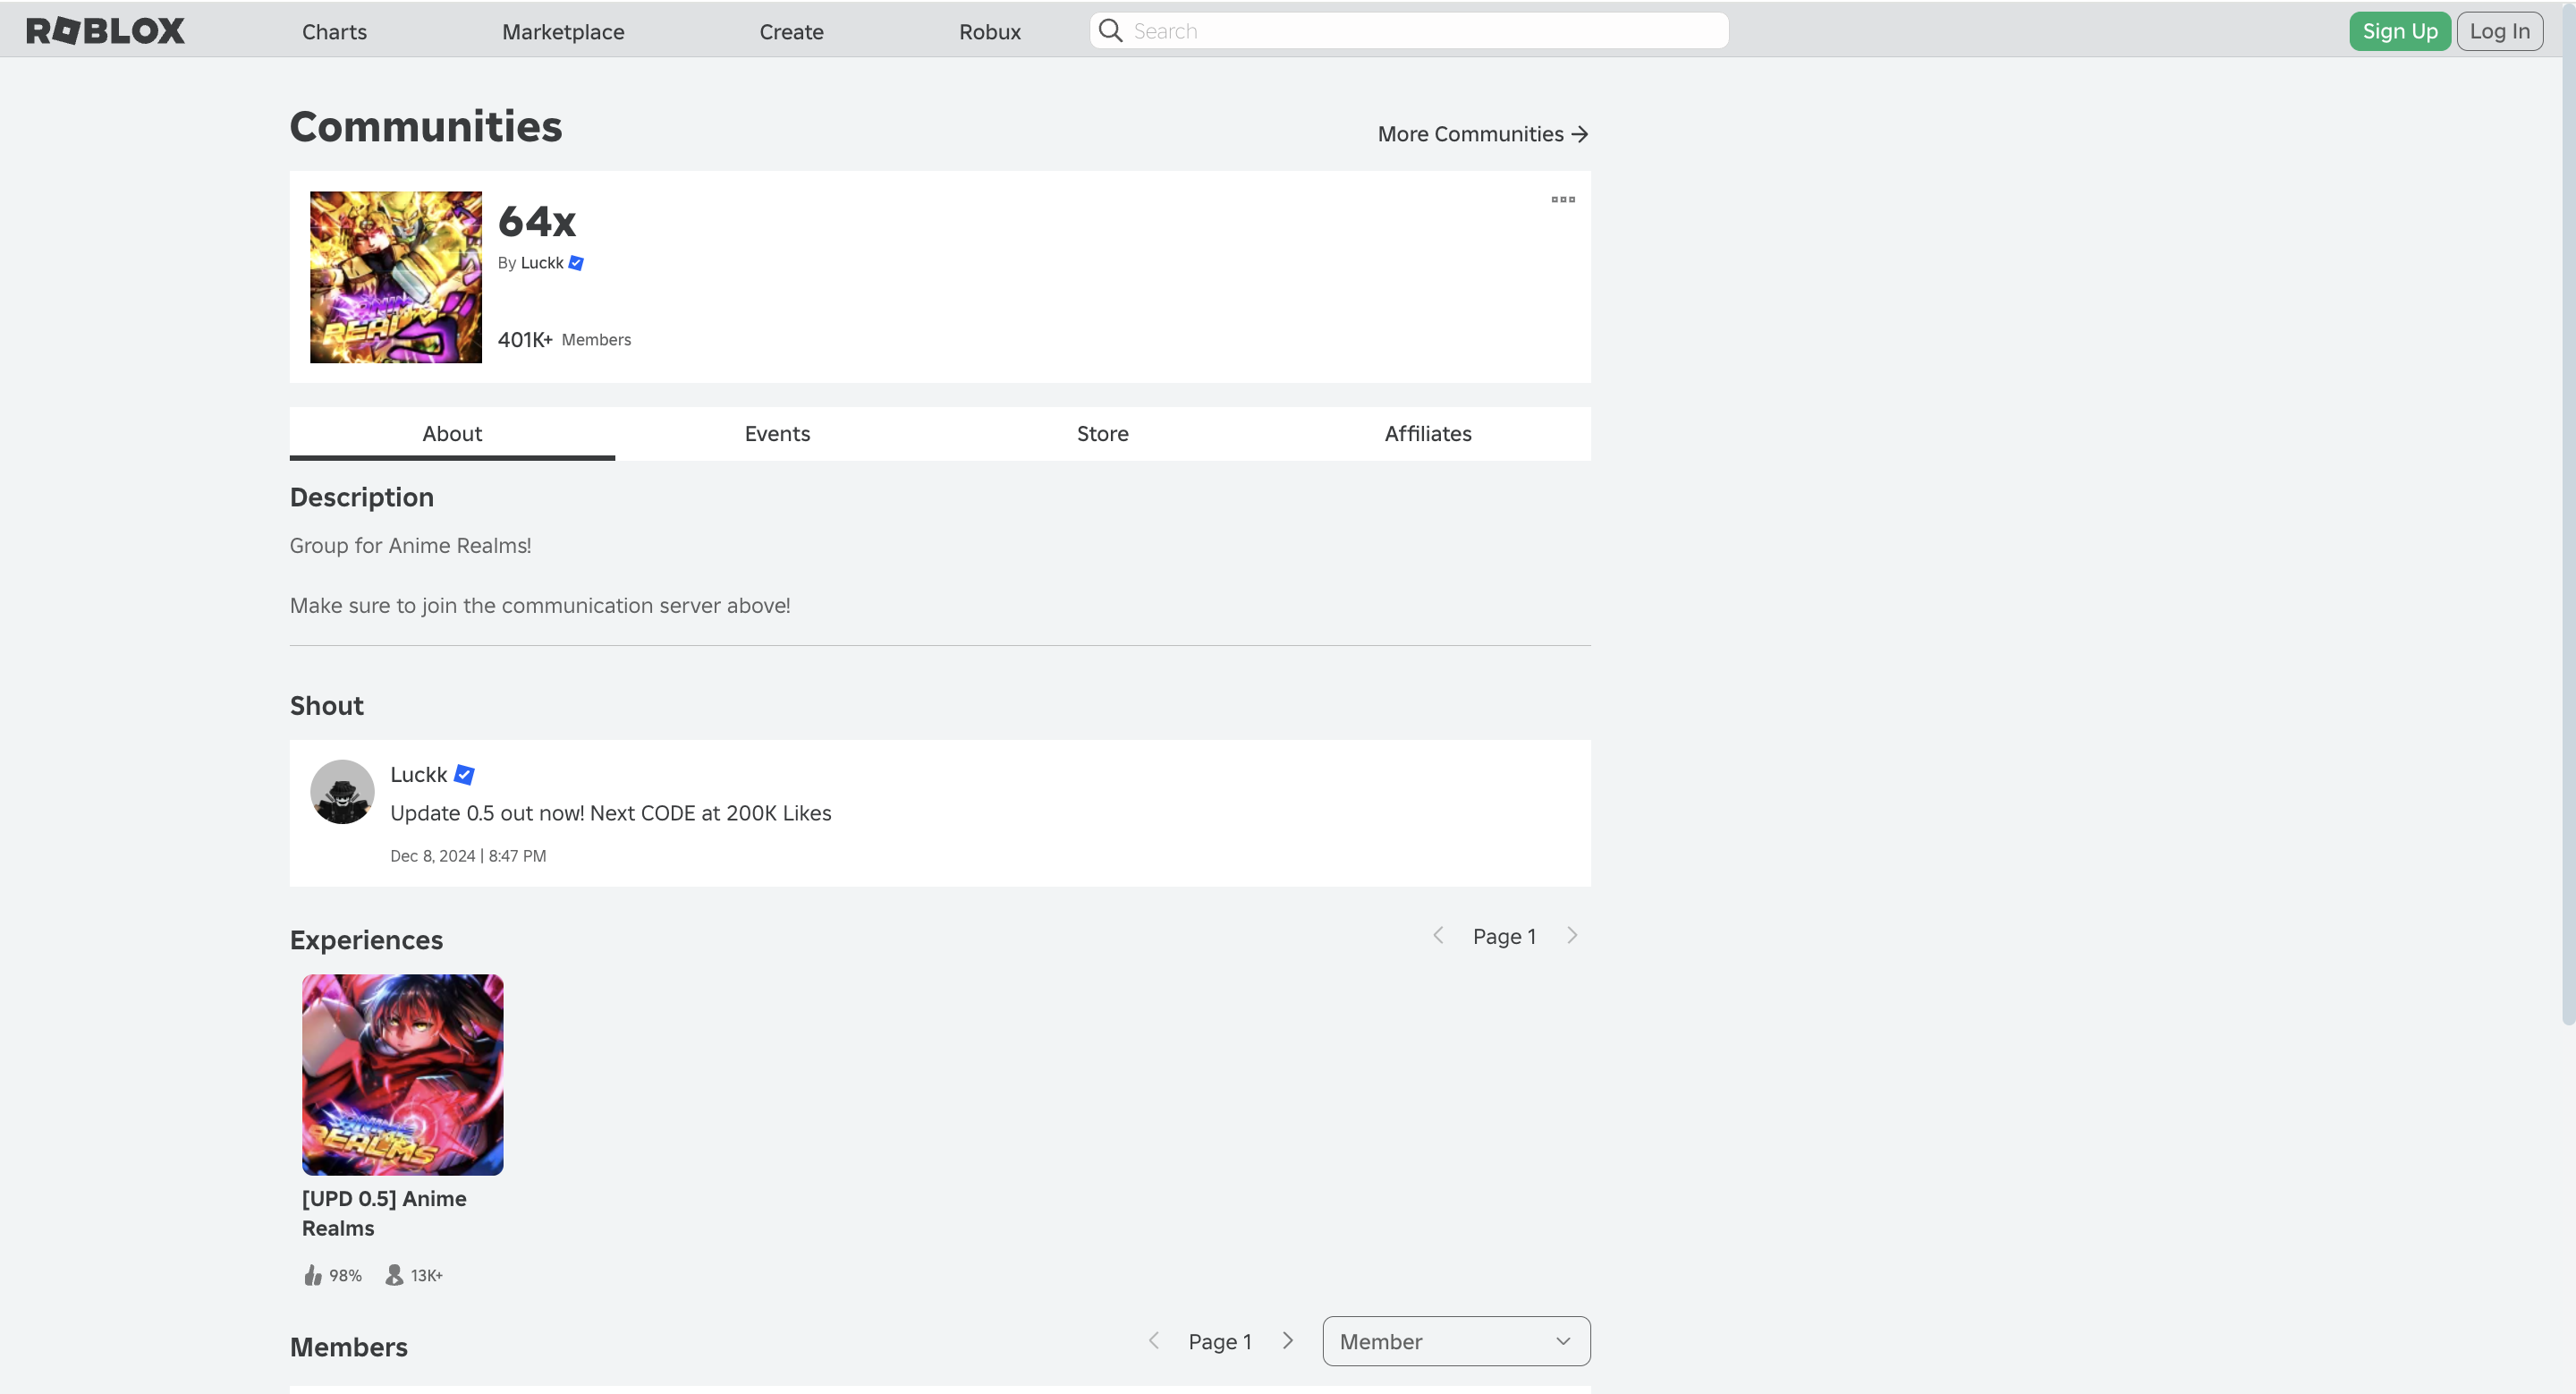Click the 64x community image
The width and height of the screenshot is (2576, 1394).
(x=396, y=277)
